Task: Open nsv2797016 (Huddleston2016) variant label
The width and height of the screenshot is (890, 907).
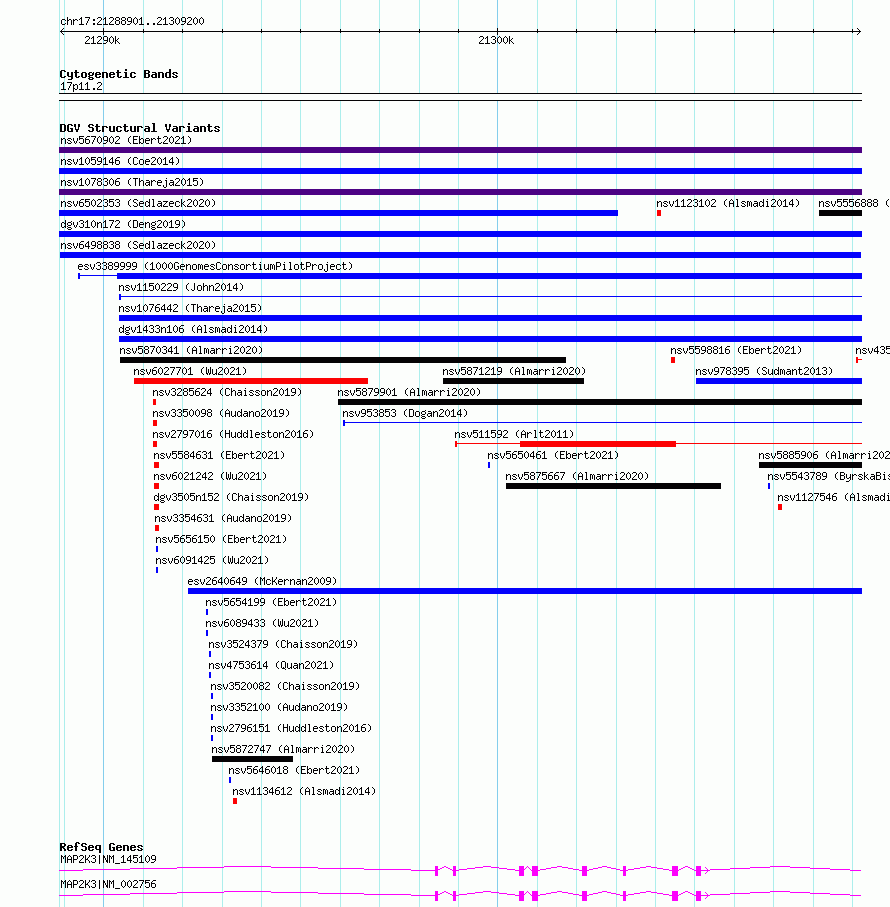Action: pos(233,434)
